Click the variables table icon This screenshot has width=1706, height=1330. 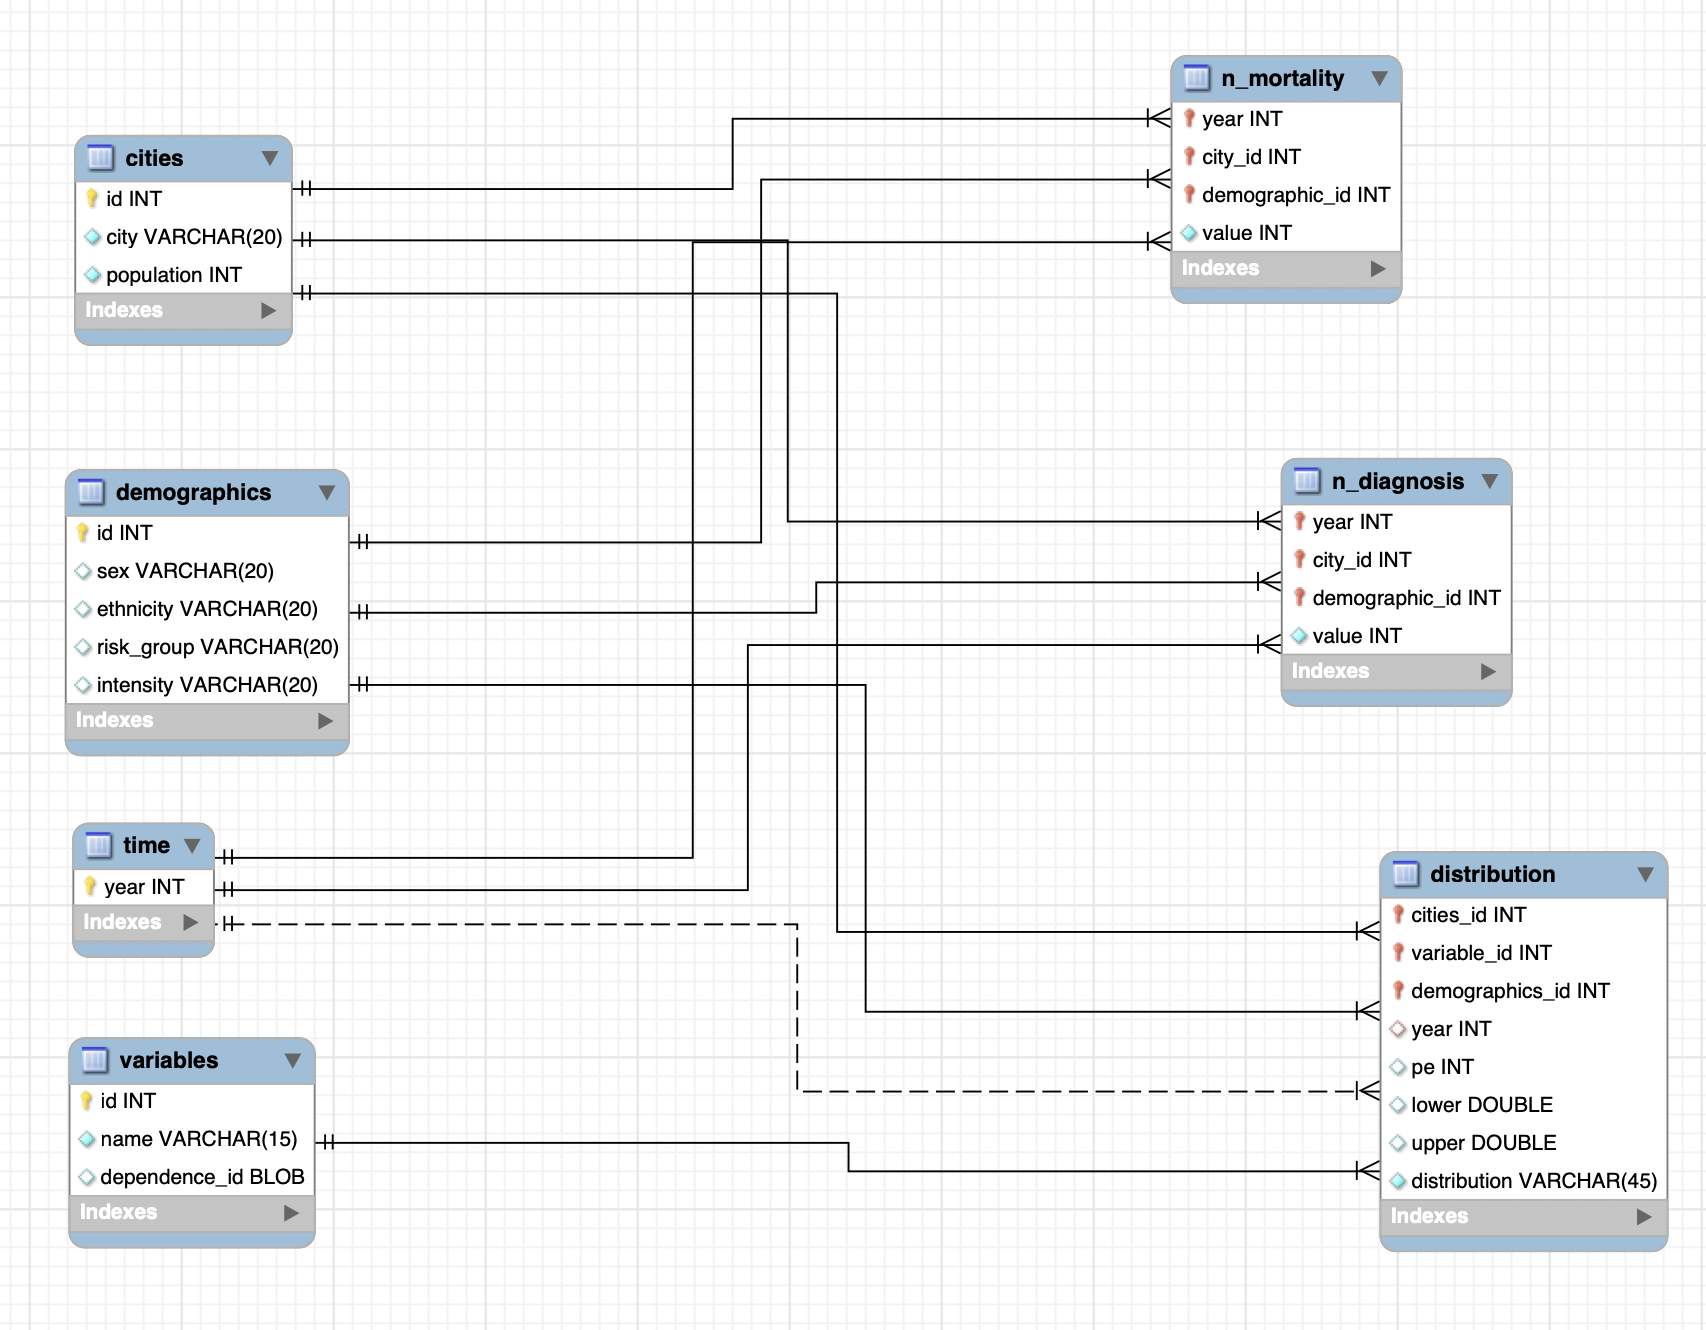(x=95, y=1060)
